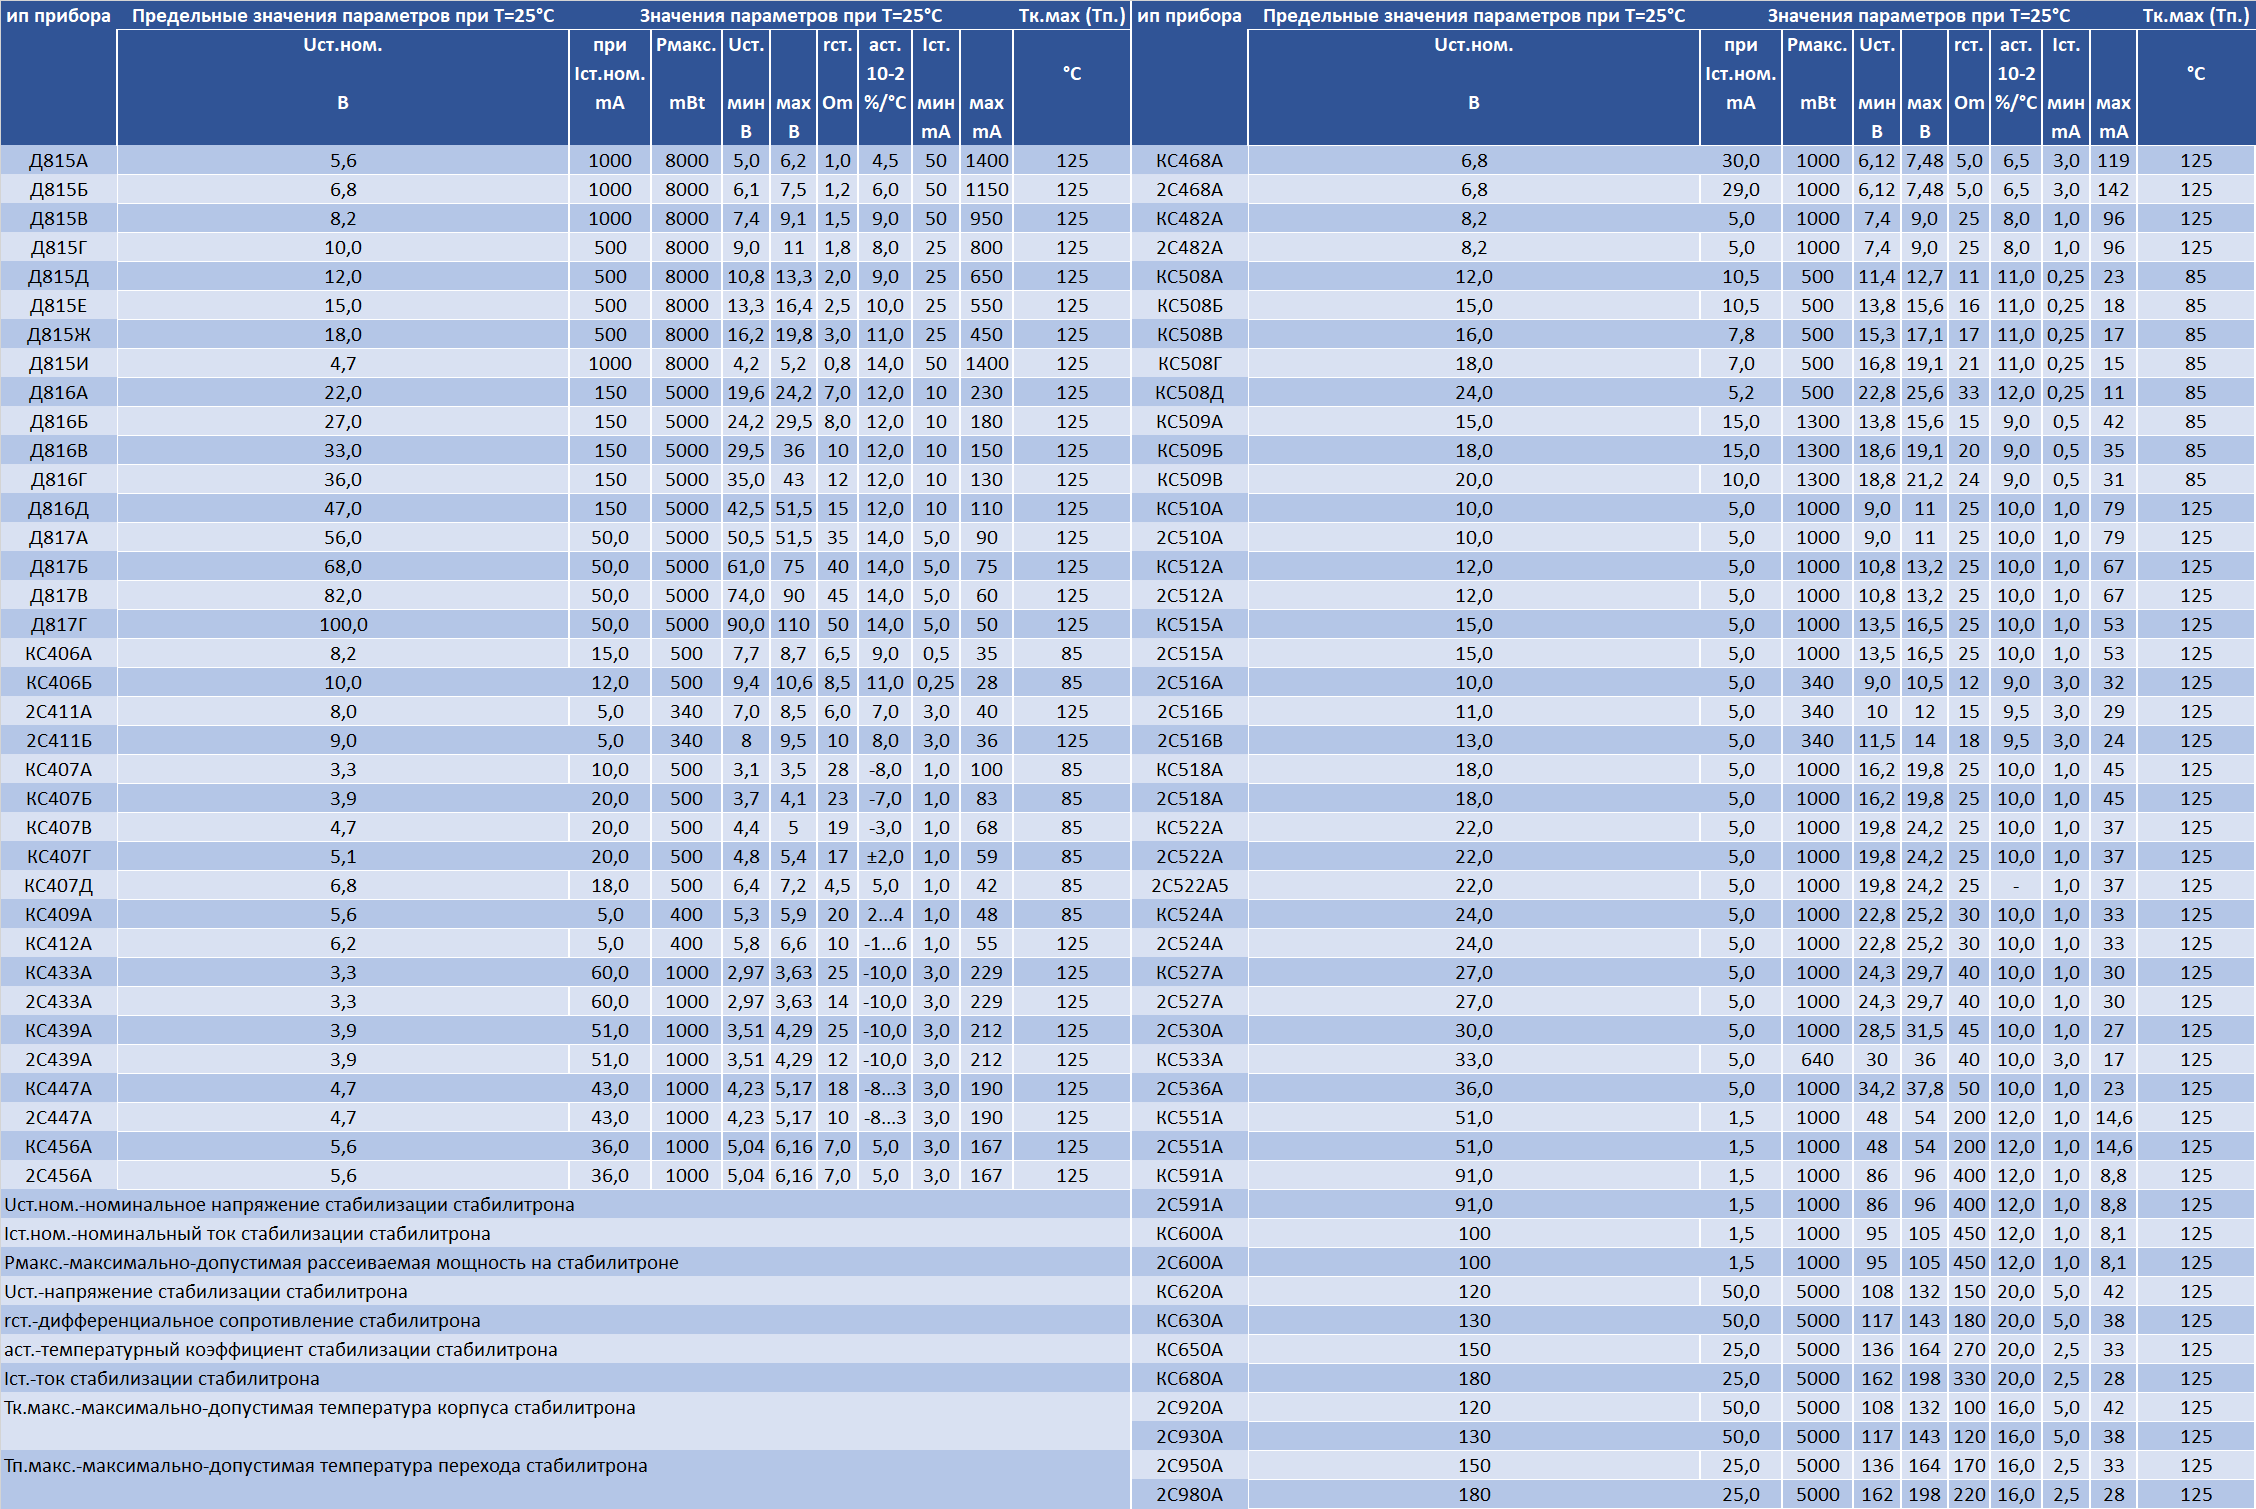Click the Рмакс. power definition note
The height and width of the screenshot is (1509, 2256).
[x=341, y=1262]
